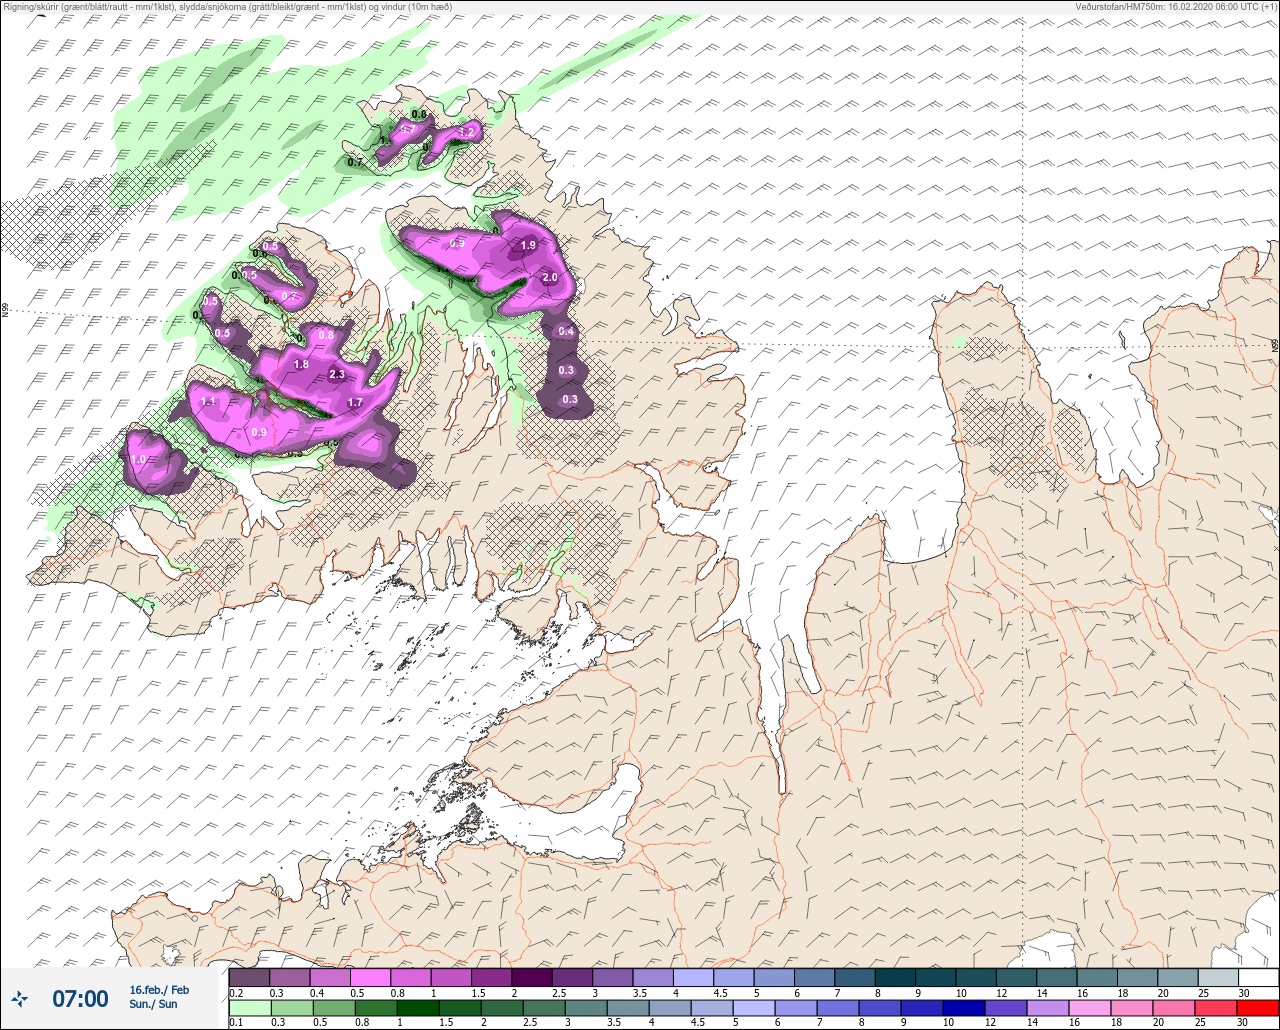Click the 1.1 precipitation value on the map
The width and height of the screenshot is (1280, 1030).
[208, 401]
